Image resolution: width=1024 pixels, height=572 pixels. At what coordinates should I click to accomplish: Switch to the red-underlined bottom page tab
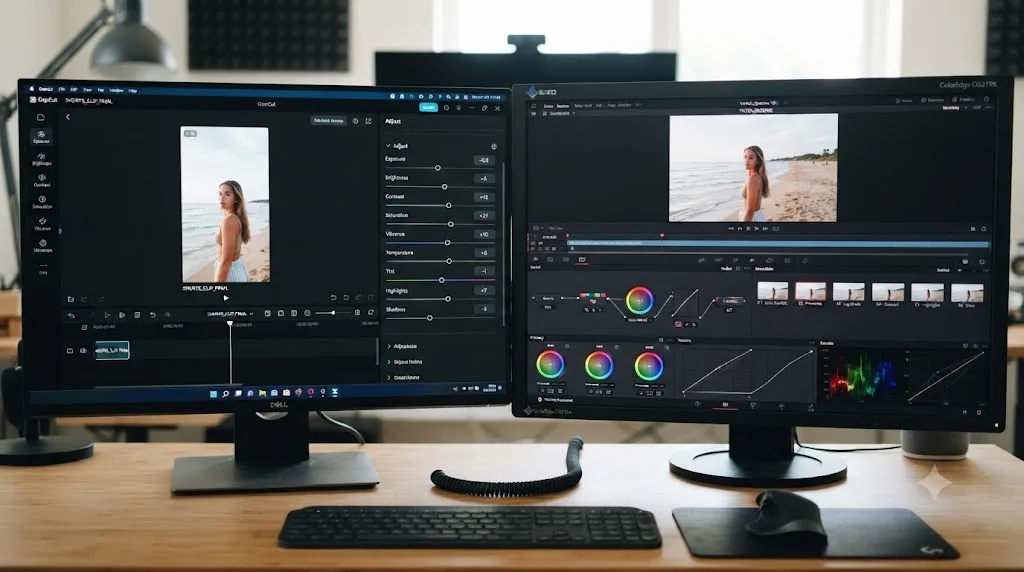(x=725, y=405)
